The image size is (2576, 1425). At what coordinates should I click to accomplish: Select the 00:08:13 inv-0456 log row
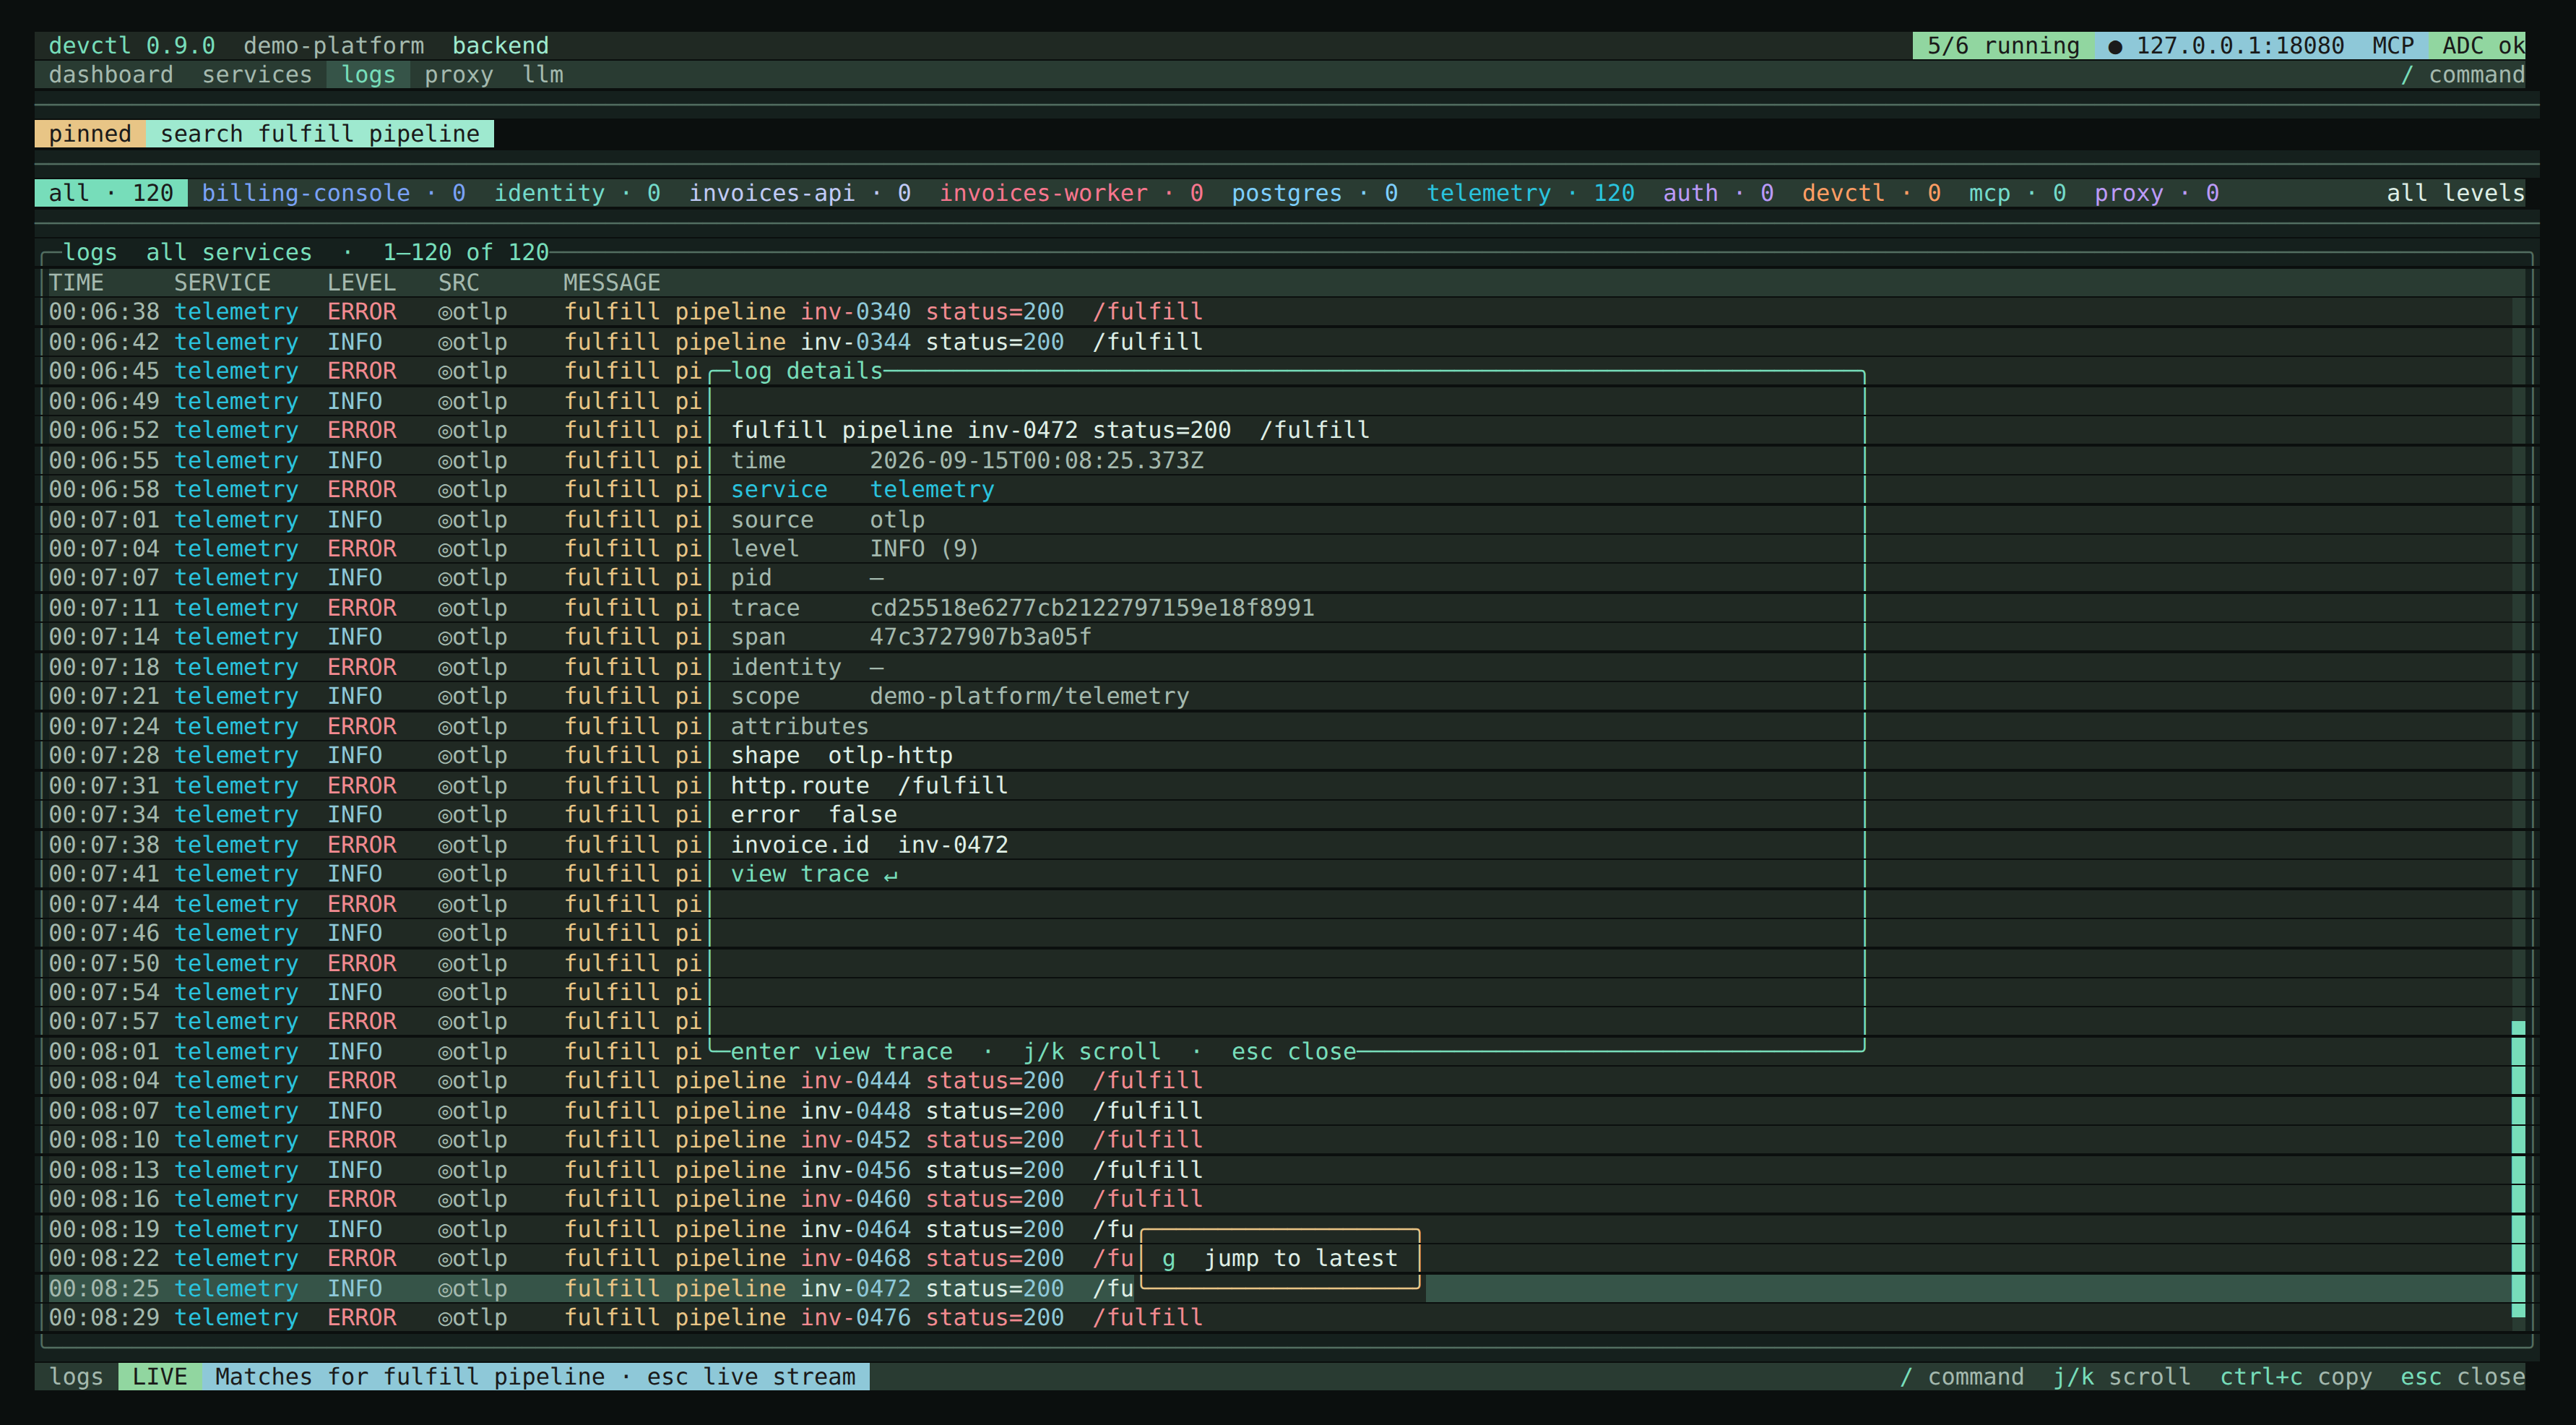coord(1280,1170)
